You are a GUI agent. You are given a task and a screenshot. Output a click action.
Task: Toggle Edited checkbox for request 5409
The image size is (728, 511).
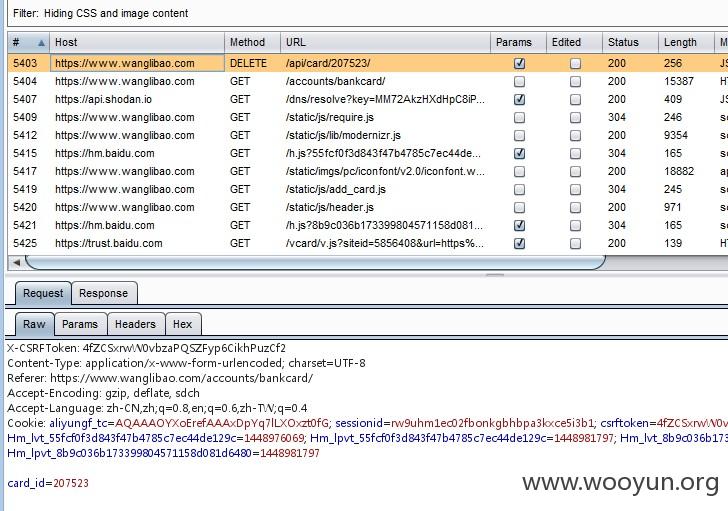(x=575, y=117)
